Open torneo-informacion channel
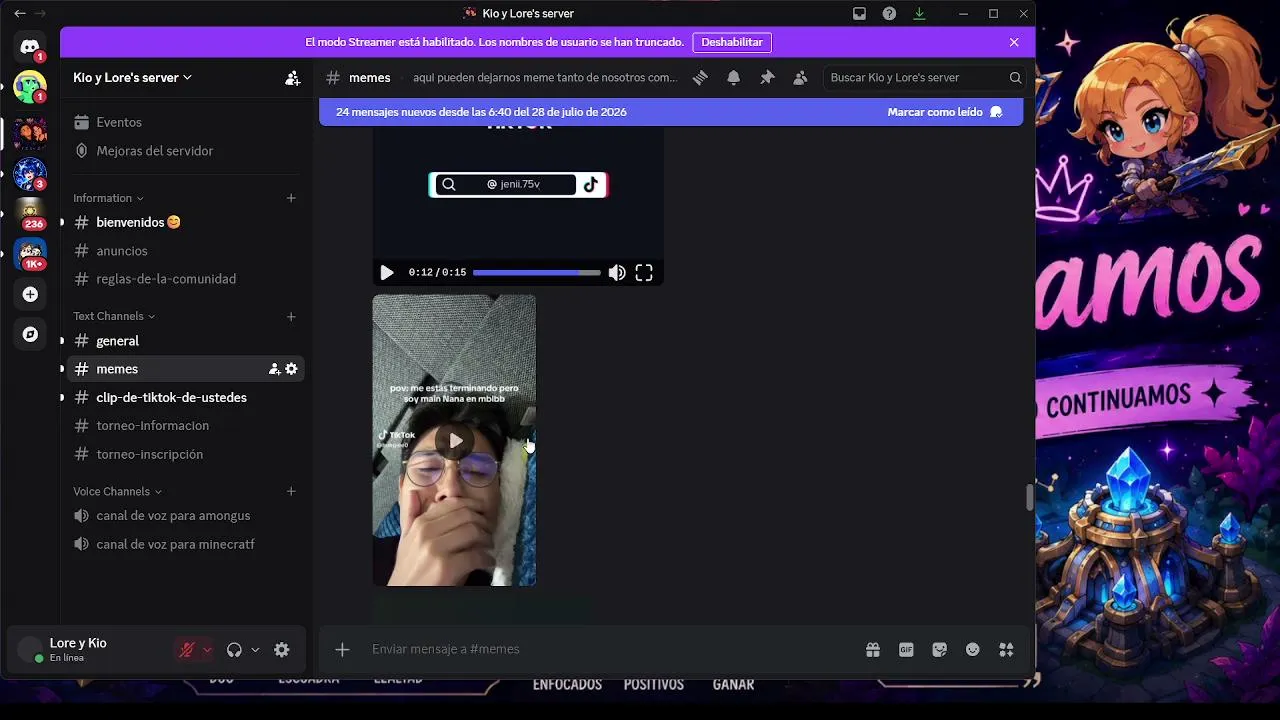The height and width of the screenshot is (720, 1280). pyautogui.click(x=186, y=426)
